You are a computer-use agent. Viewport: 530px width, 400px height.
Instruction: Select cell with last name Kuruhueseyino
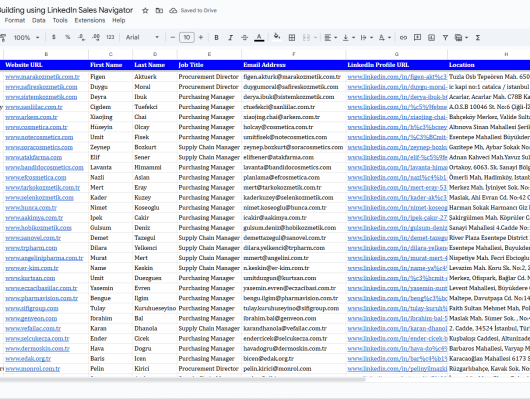coord(155,308)
